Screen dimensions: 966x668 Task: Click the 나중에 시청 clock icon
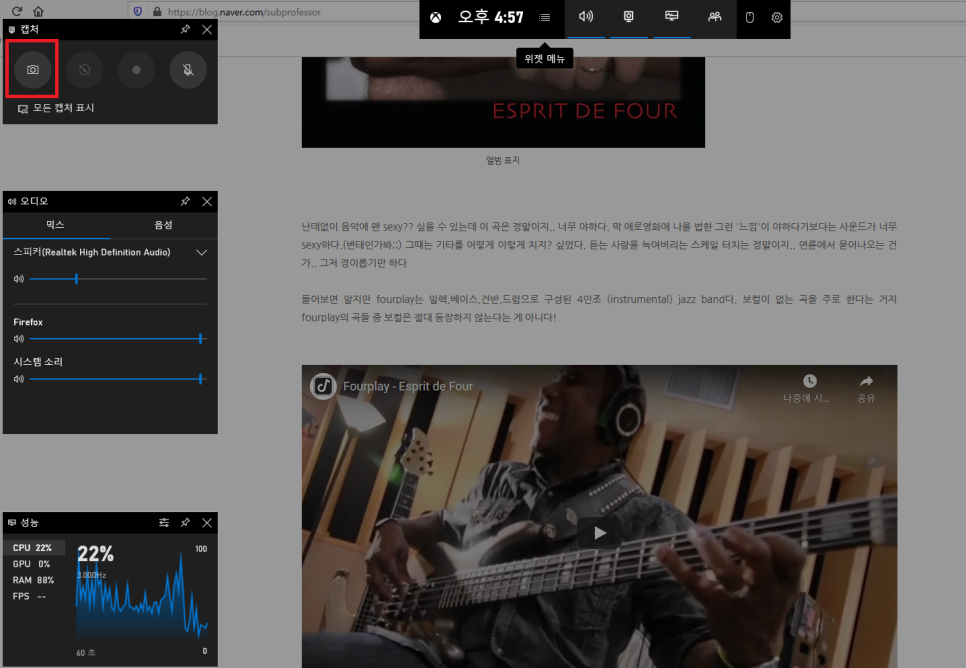(810, 381)
